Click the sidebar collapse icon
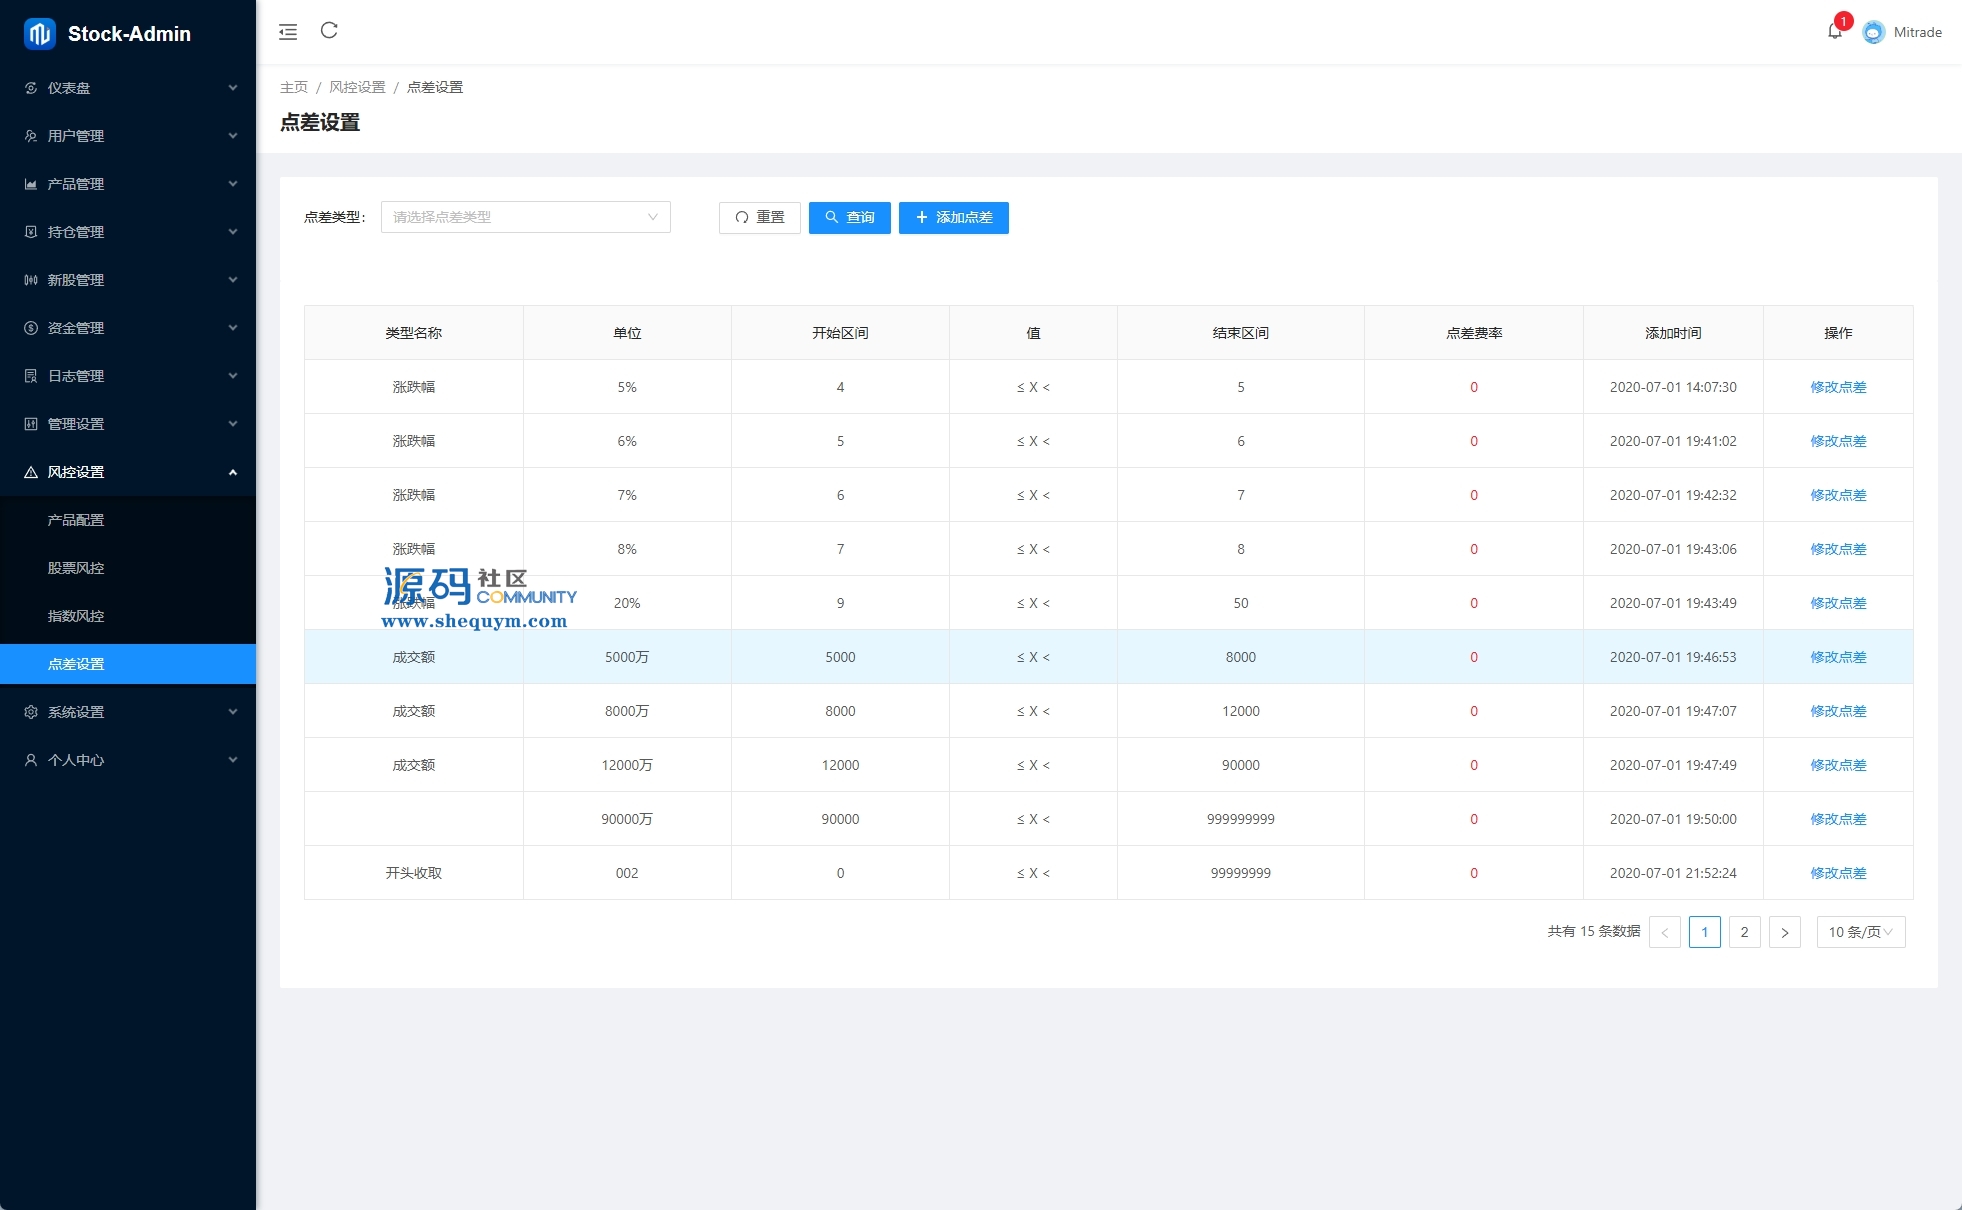 (288, 32)
